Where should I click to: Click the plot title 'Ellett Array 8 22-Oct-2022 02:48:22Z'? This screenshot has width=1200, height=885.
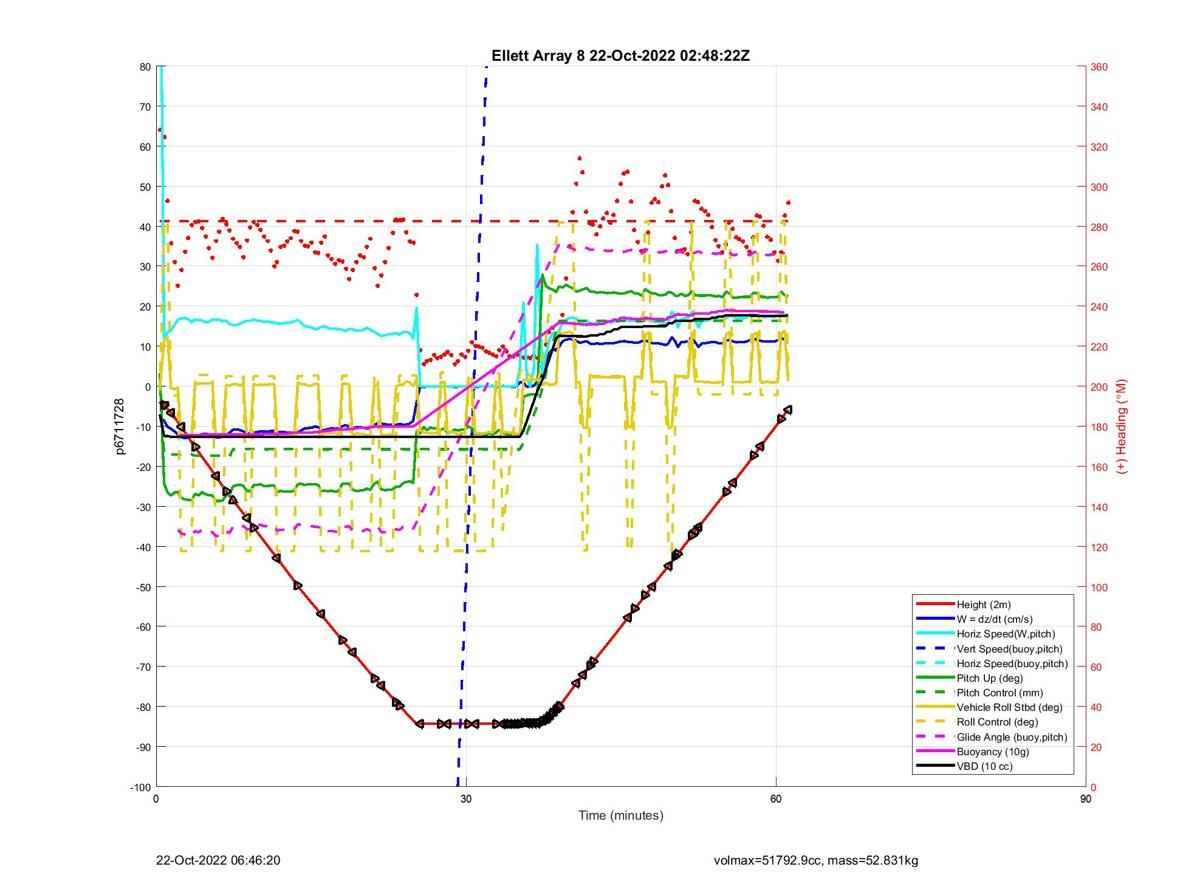click(x=620, y=56)
